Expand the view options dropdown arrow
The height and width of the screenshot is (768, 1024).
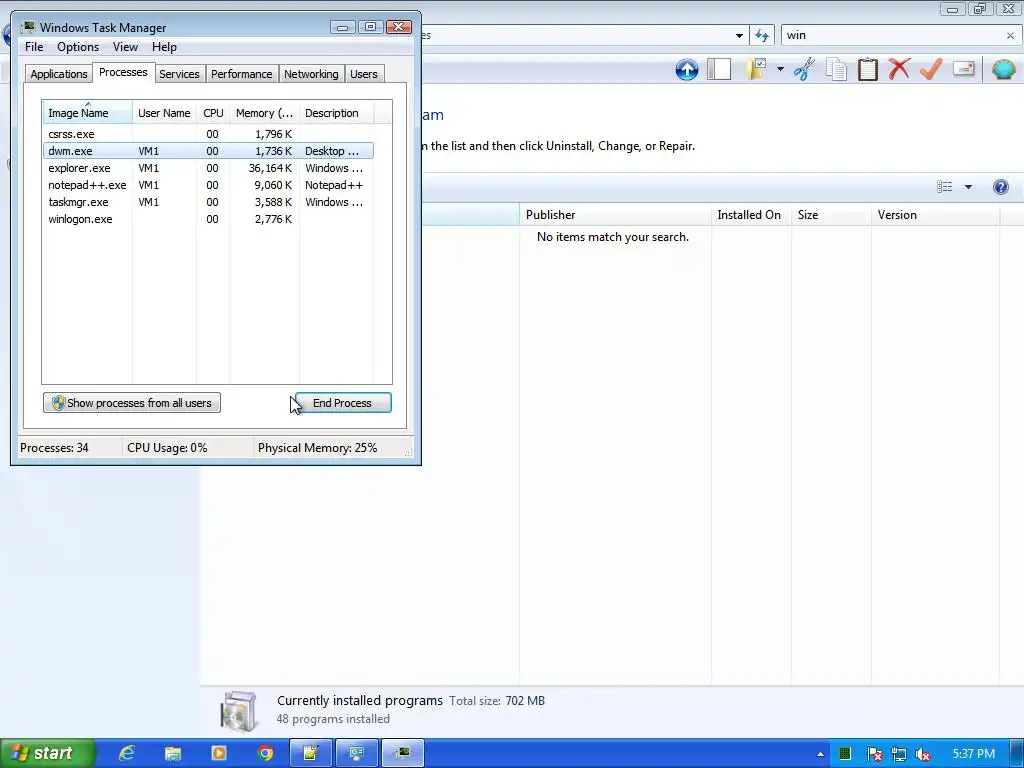coord(968,187)
